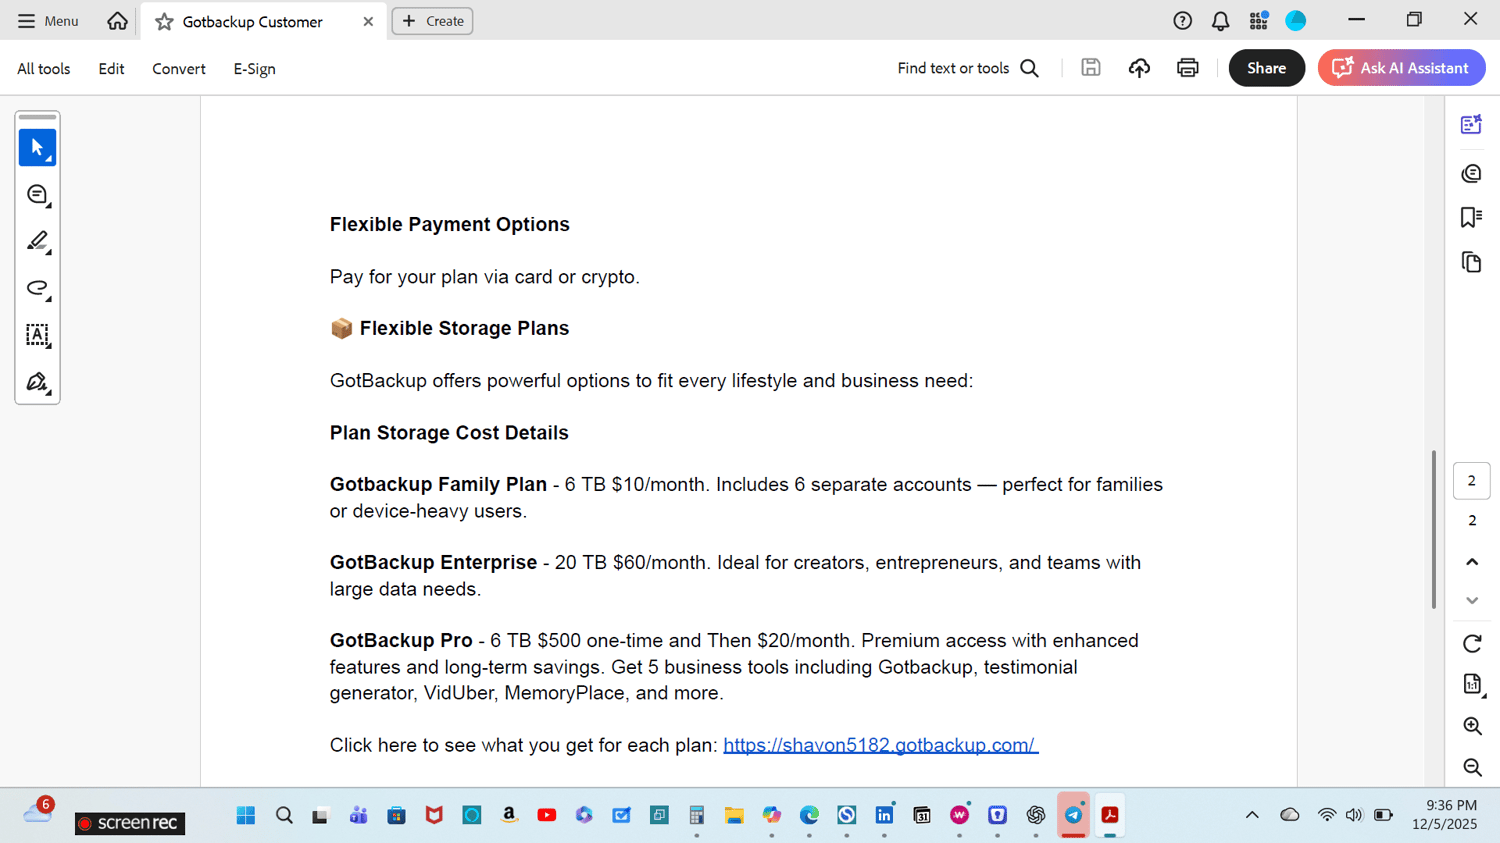Screen dimensions: 1500x843
Task: Select the Fill and Sign pen tool
Action: point(38,382)
